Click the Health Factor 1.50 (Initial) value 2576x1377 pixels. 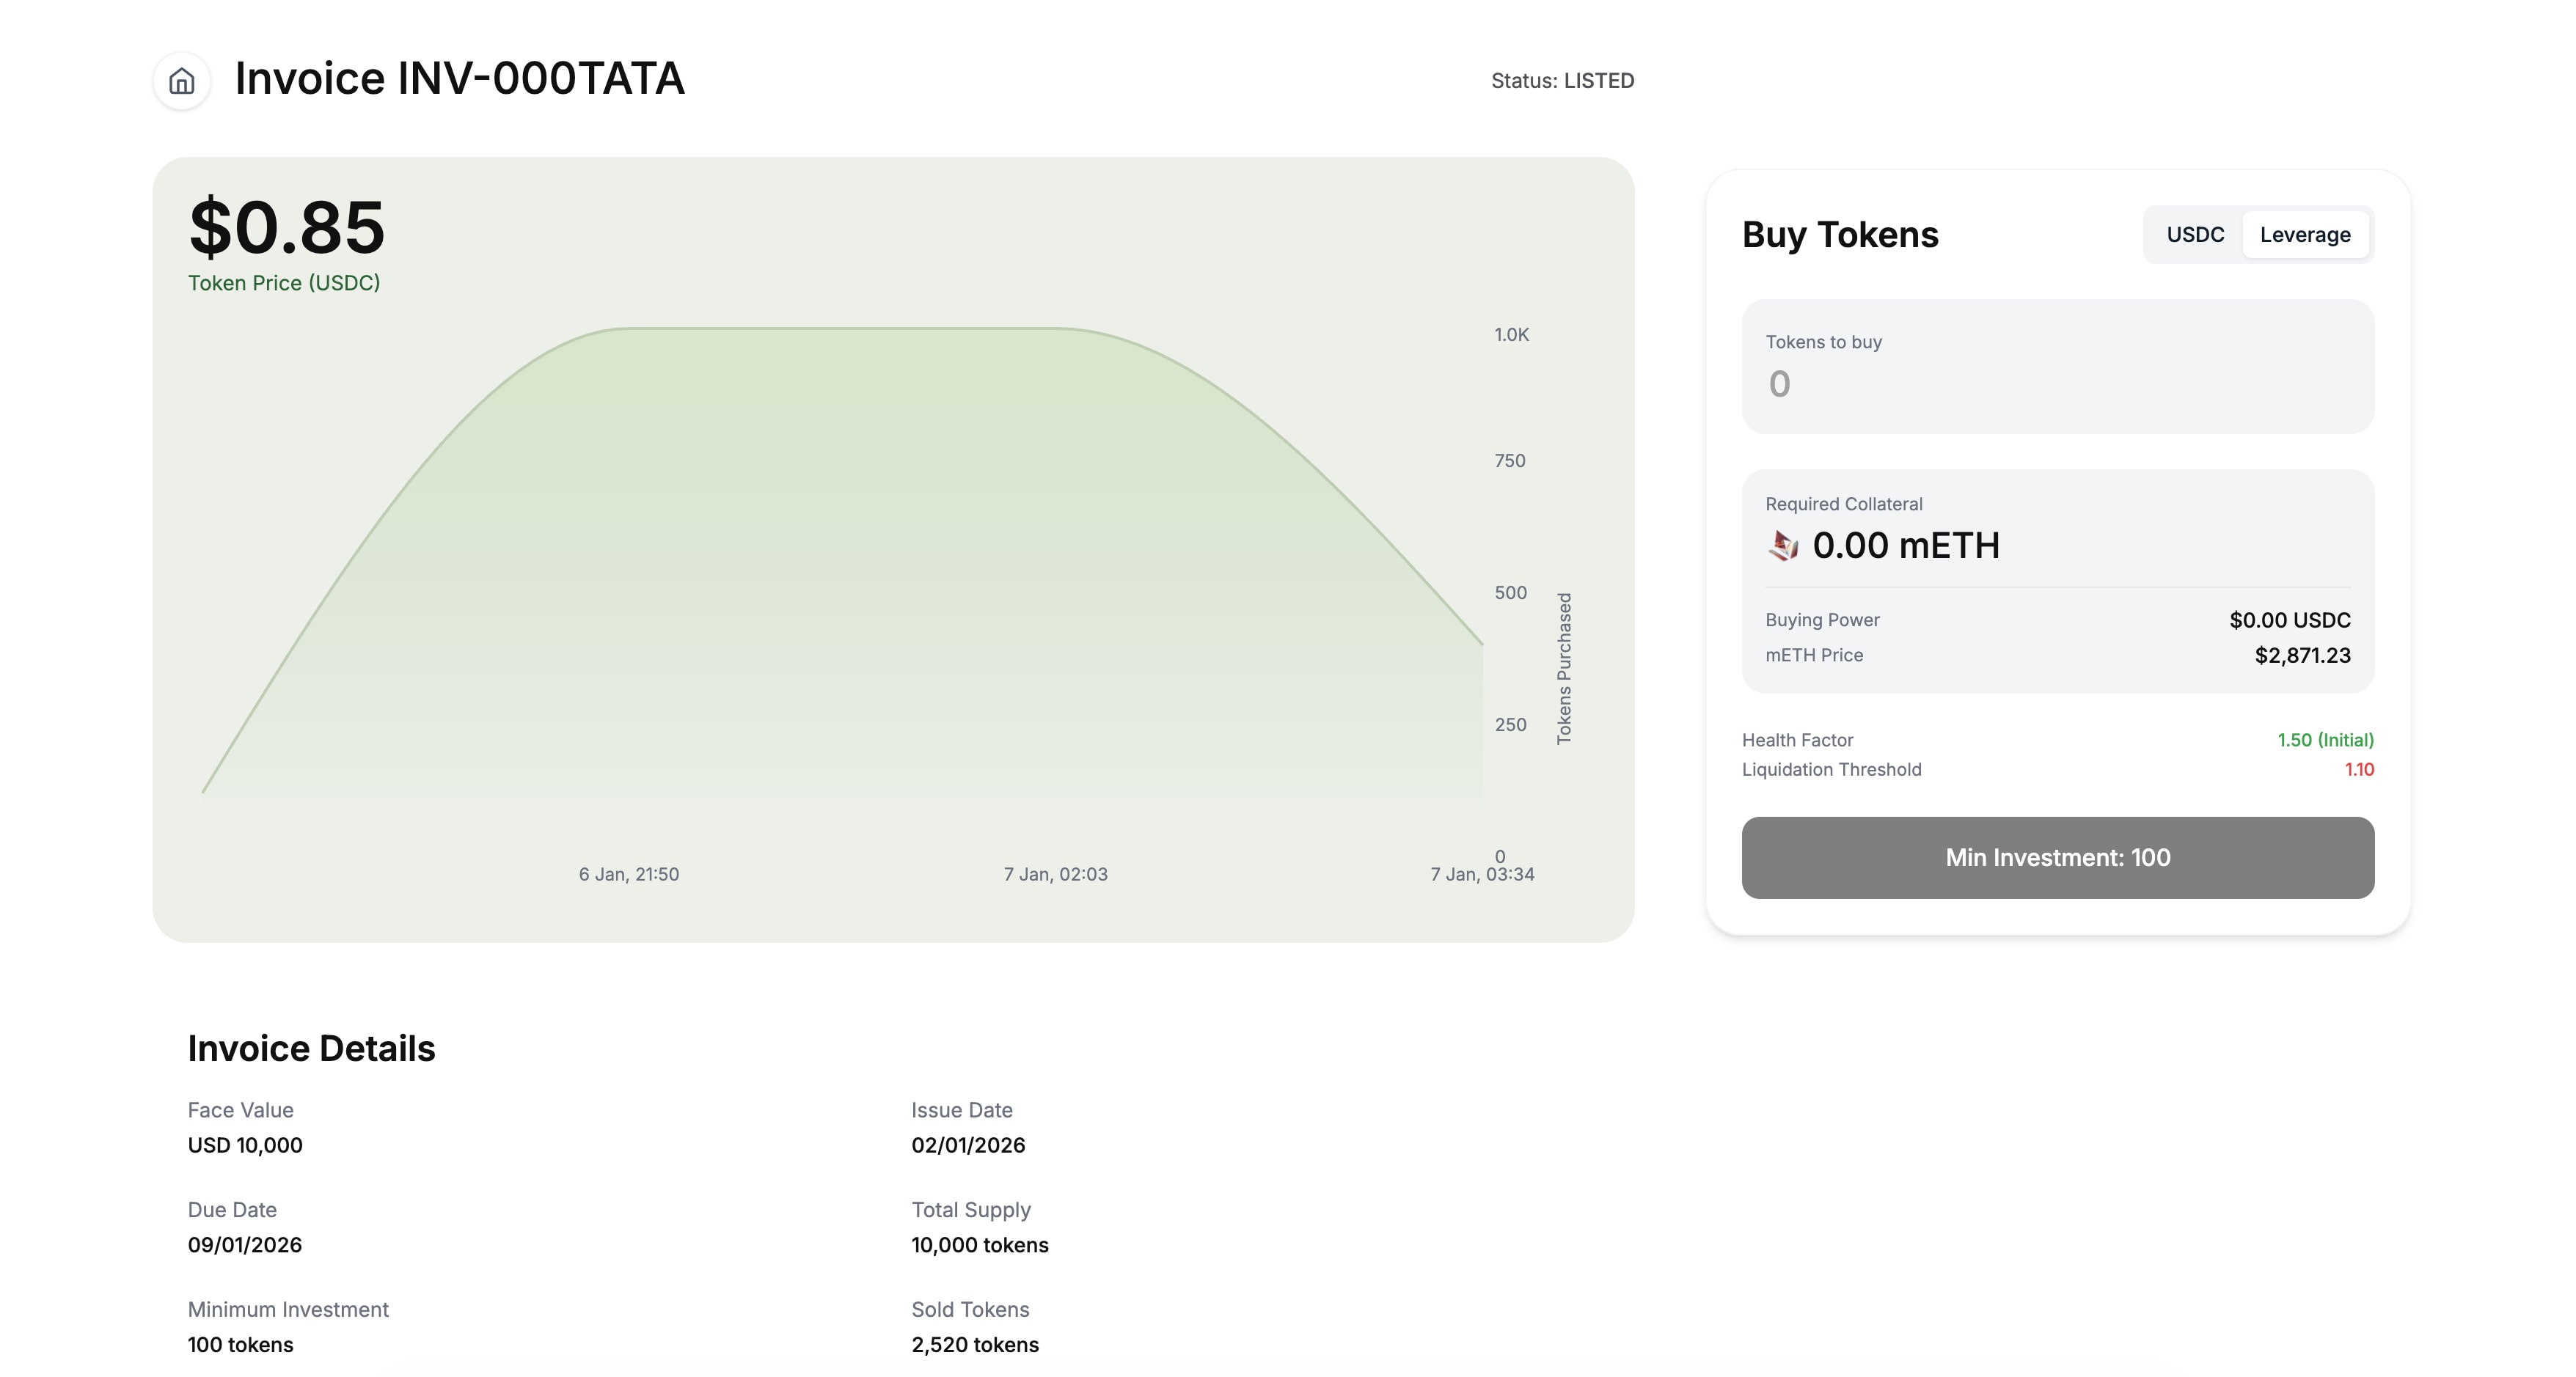[x=2325, y=740]
